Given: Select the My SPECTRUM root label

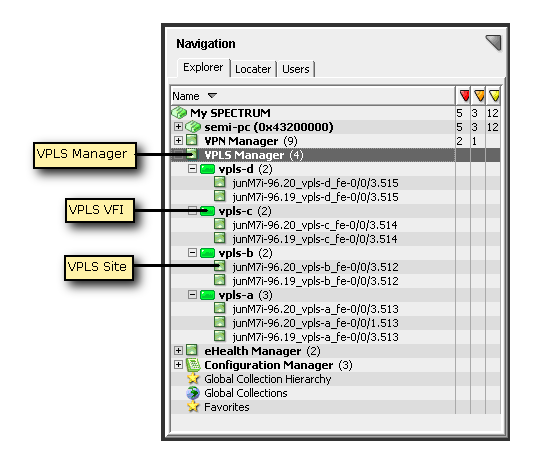Looking at the screenshot, I should coord(230,113).
